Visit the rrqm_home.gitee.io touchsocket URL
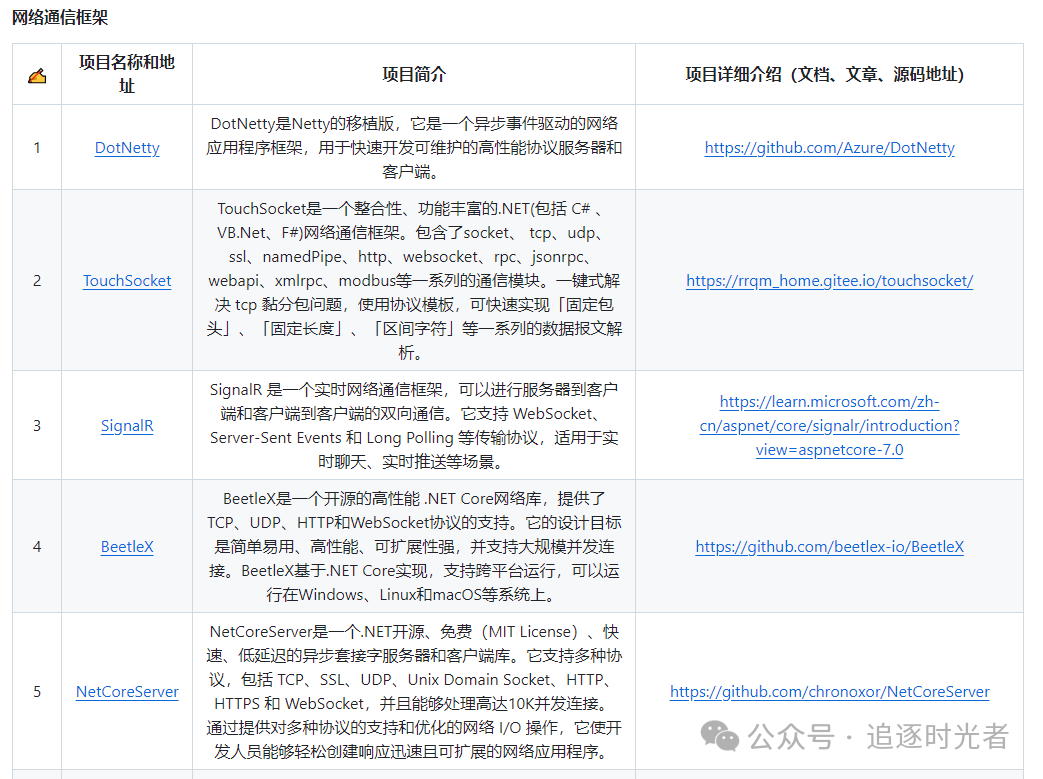Image resolution: width=1043 pixels, height=779 pixels. [829, 281]
